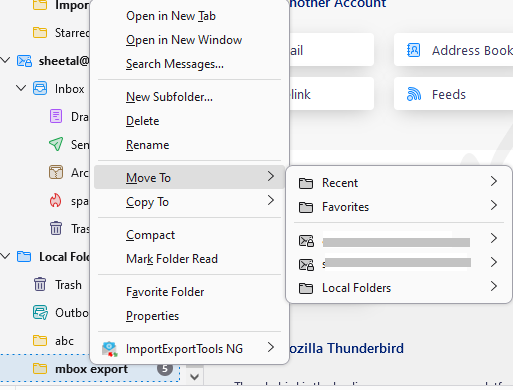Click the Favorites folder icon

(306, 207)
